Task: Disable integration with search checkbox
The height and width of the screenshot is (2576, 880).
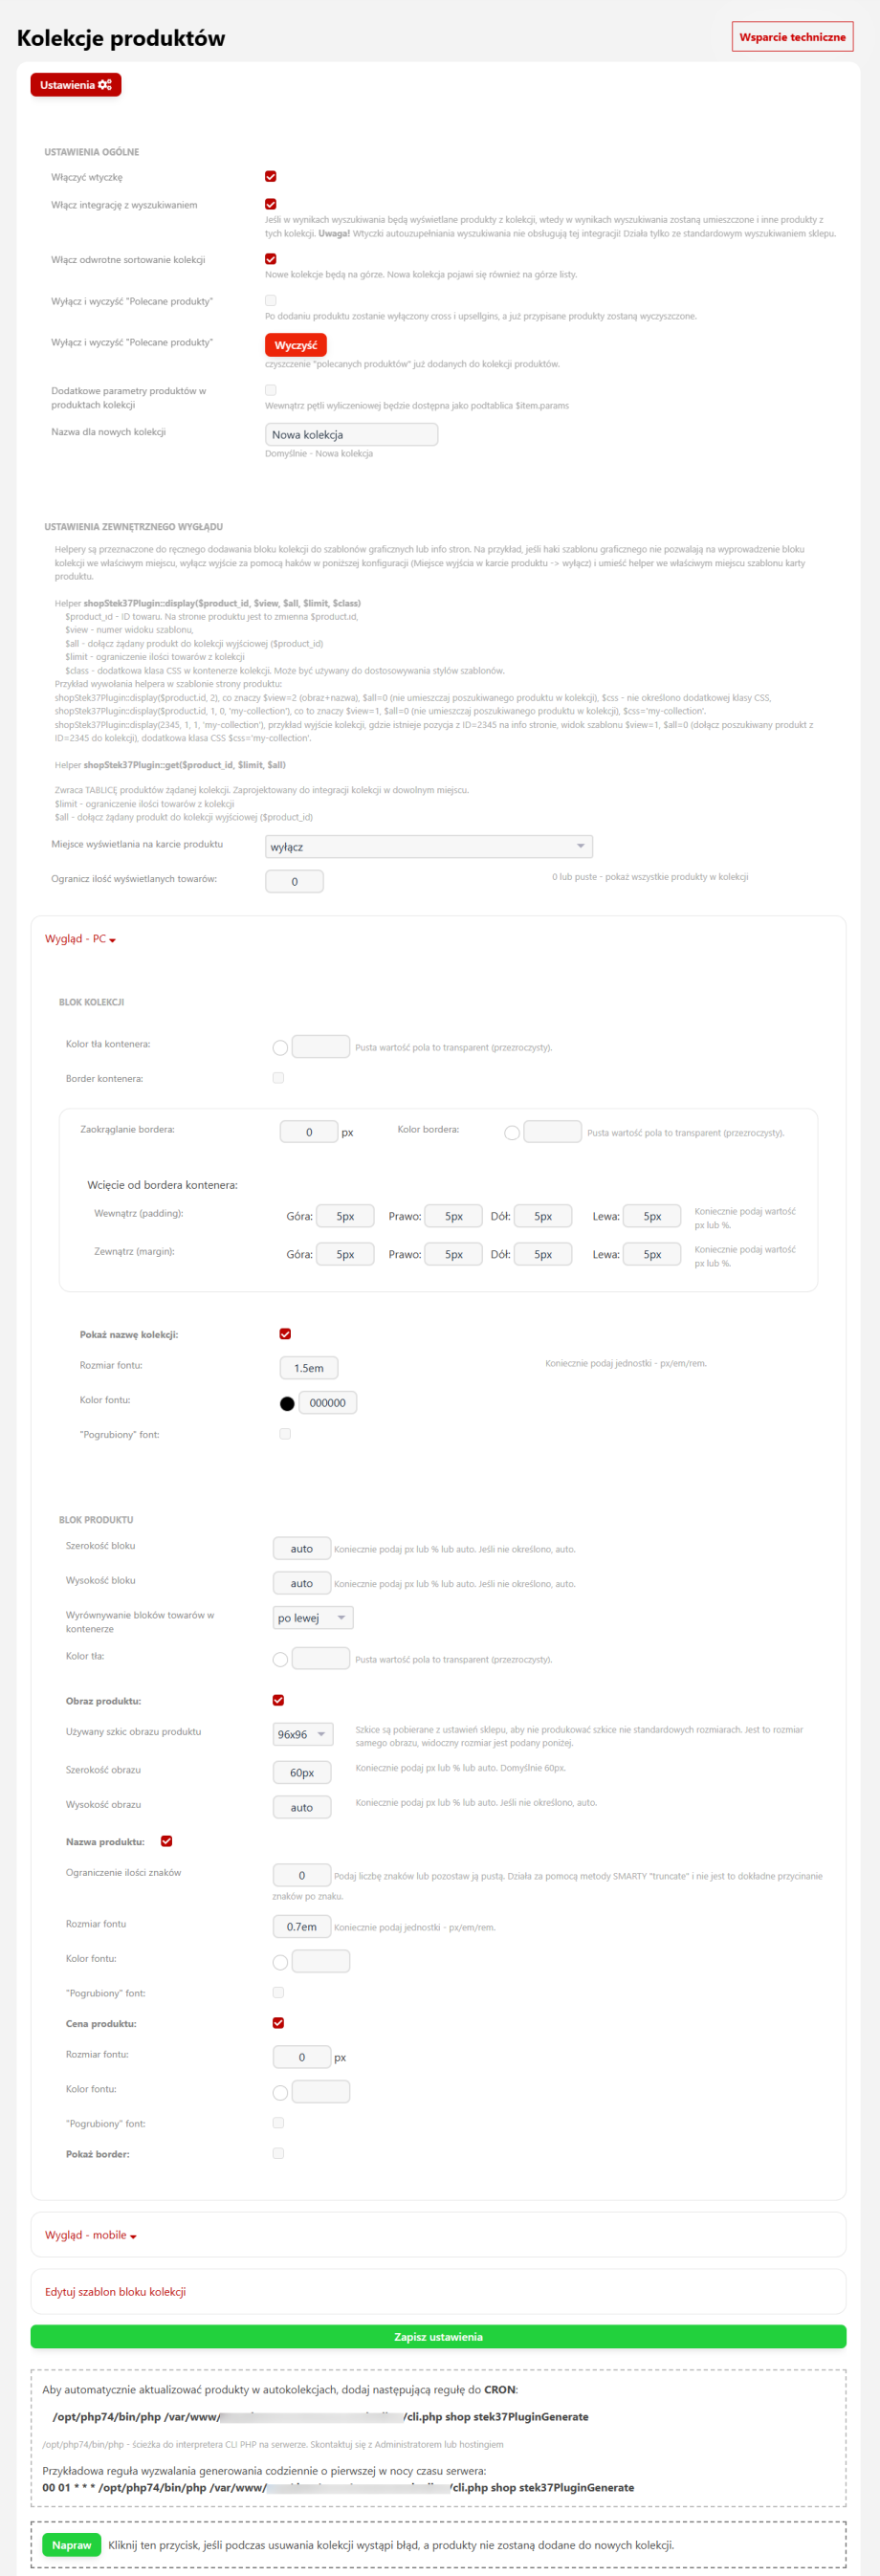Action: coord(270,204)
